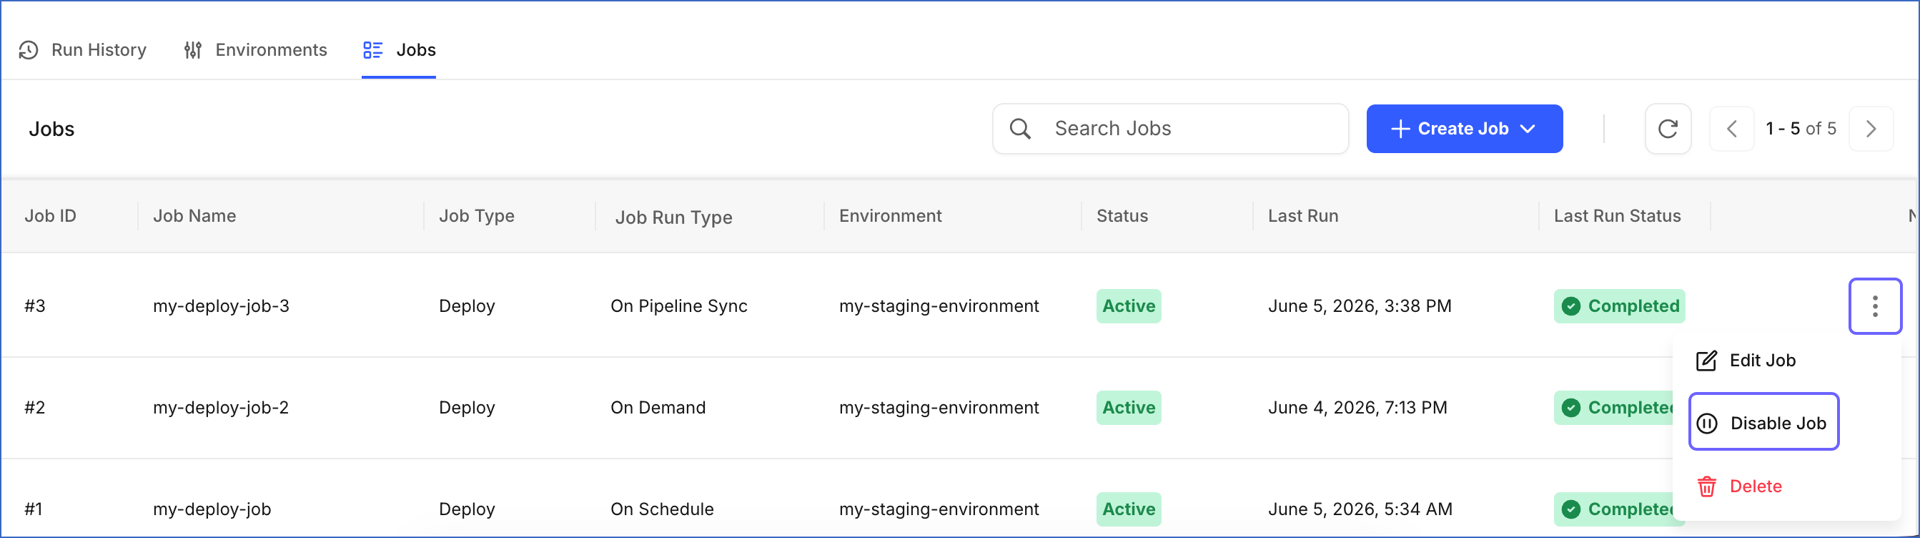Select Disable Job from the menu
Viewport: 1920px width, 538px height.
pyautogui.click(x=1764, y=422)
